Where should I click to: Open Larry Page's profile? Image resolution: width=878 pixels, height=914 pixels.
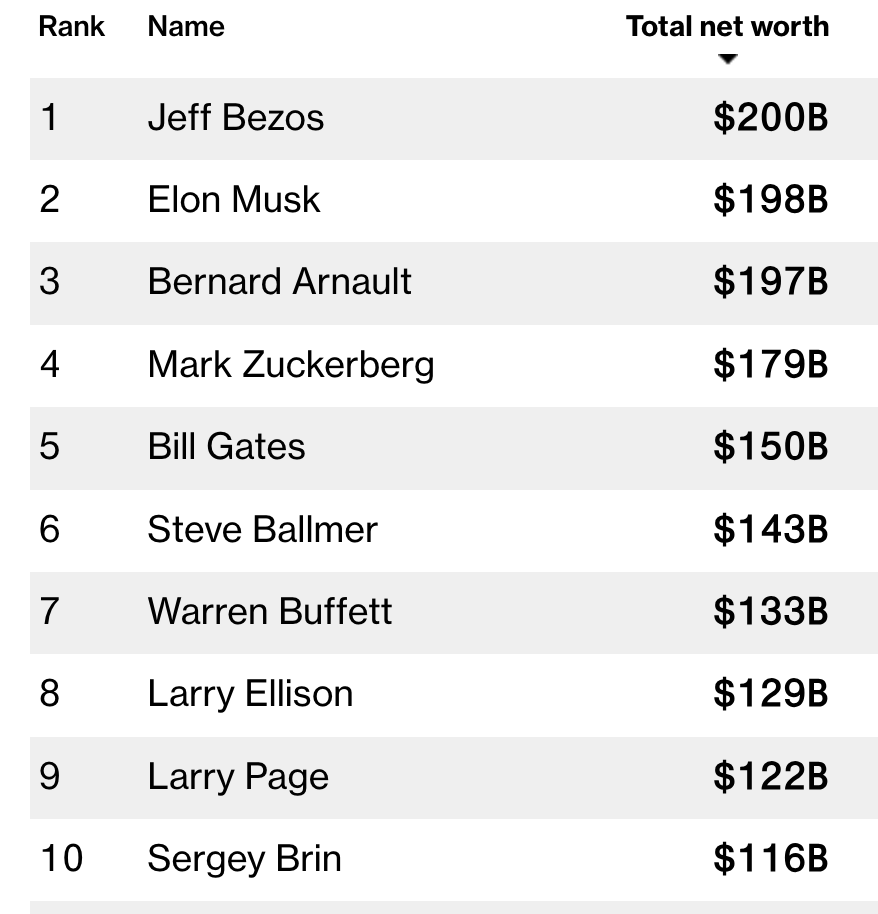(238, 776)
